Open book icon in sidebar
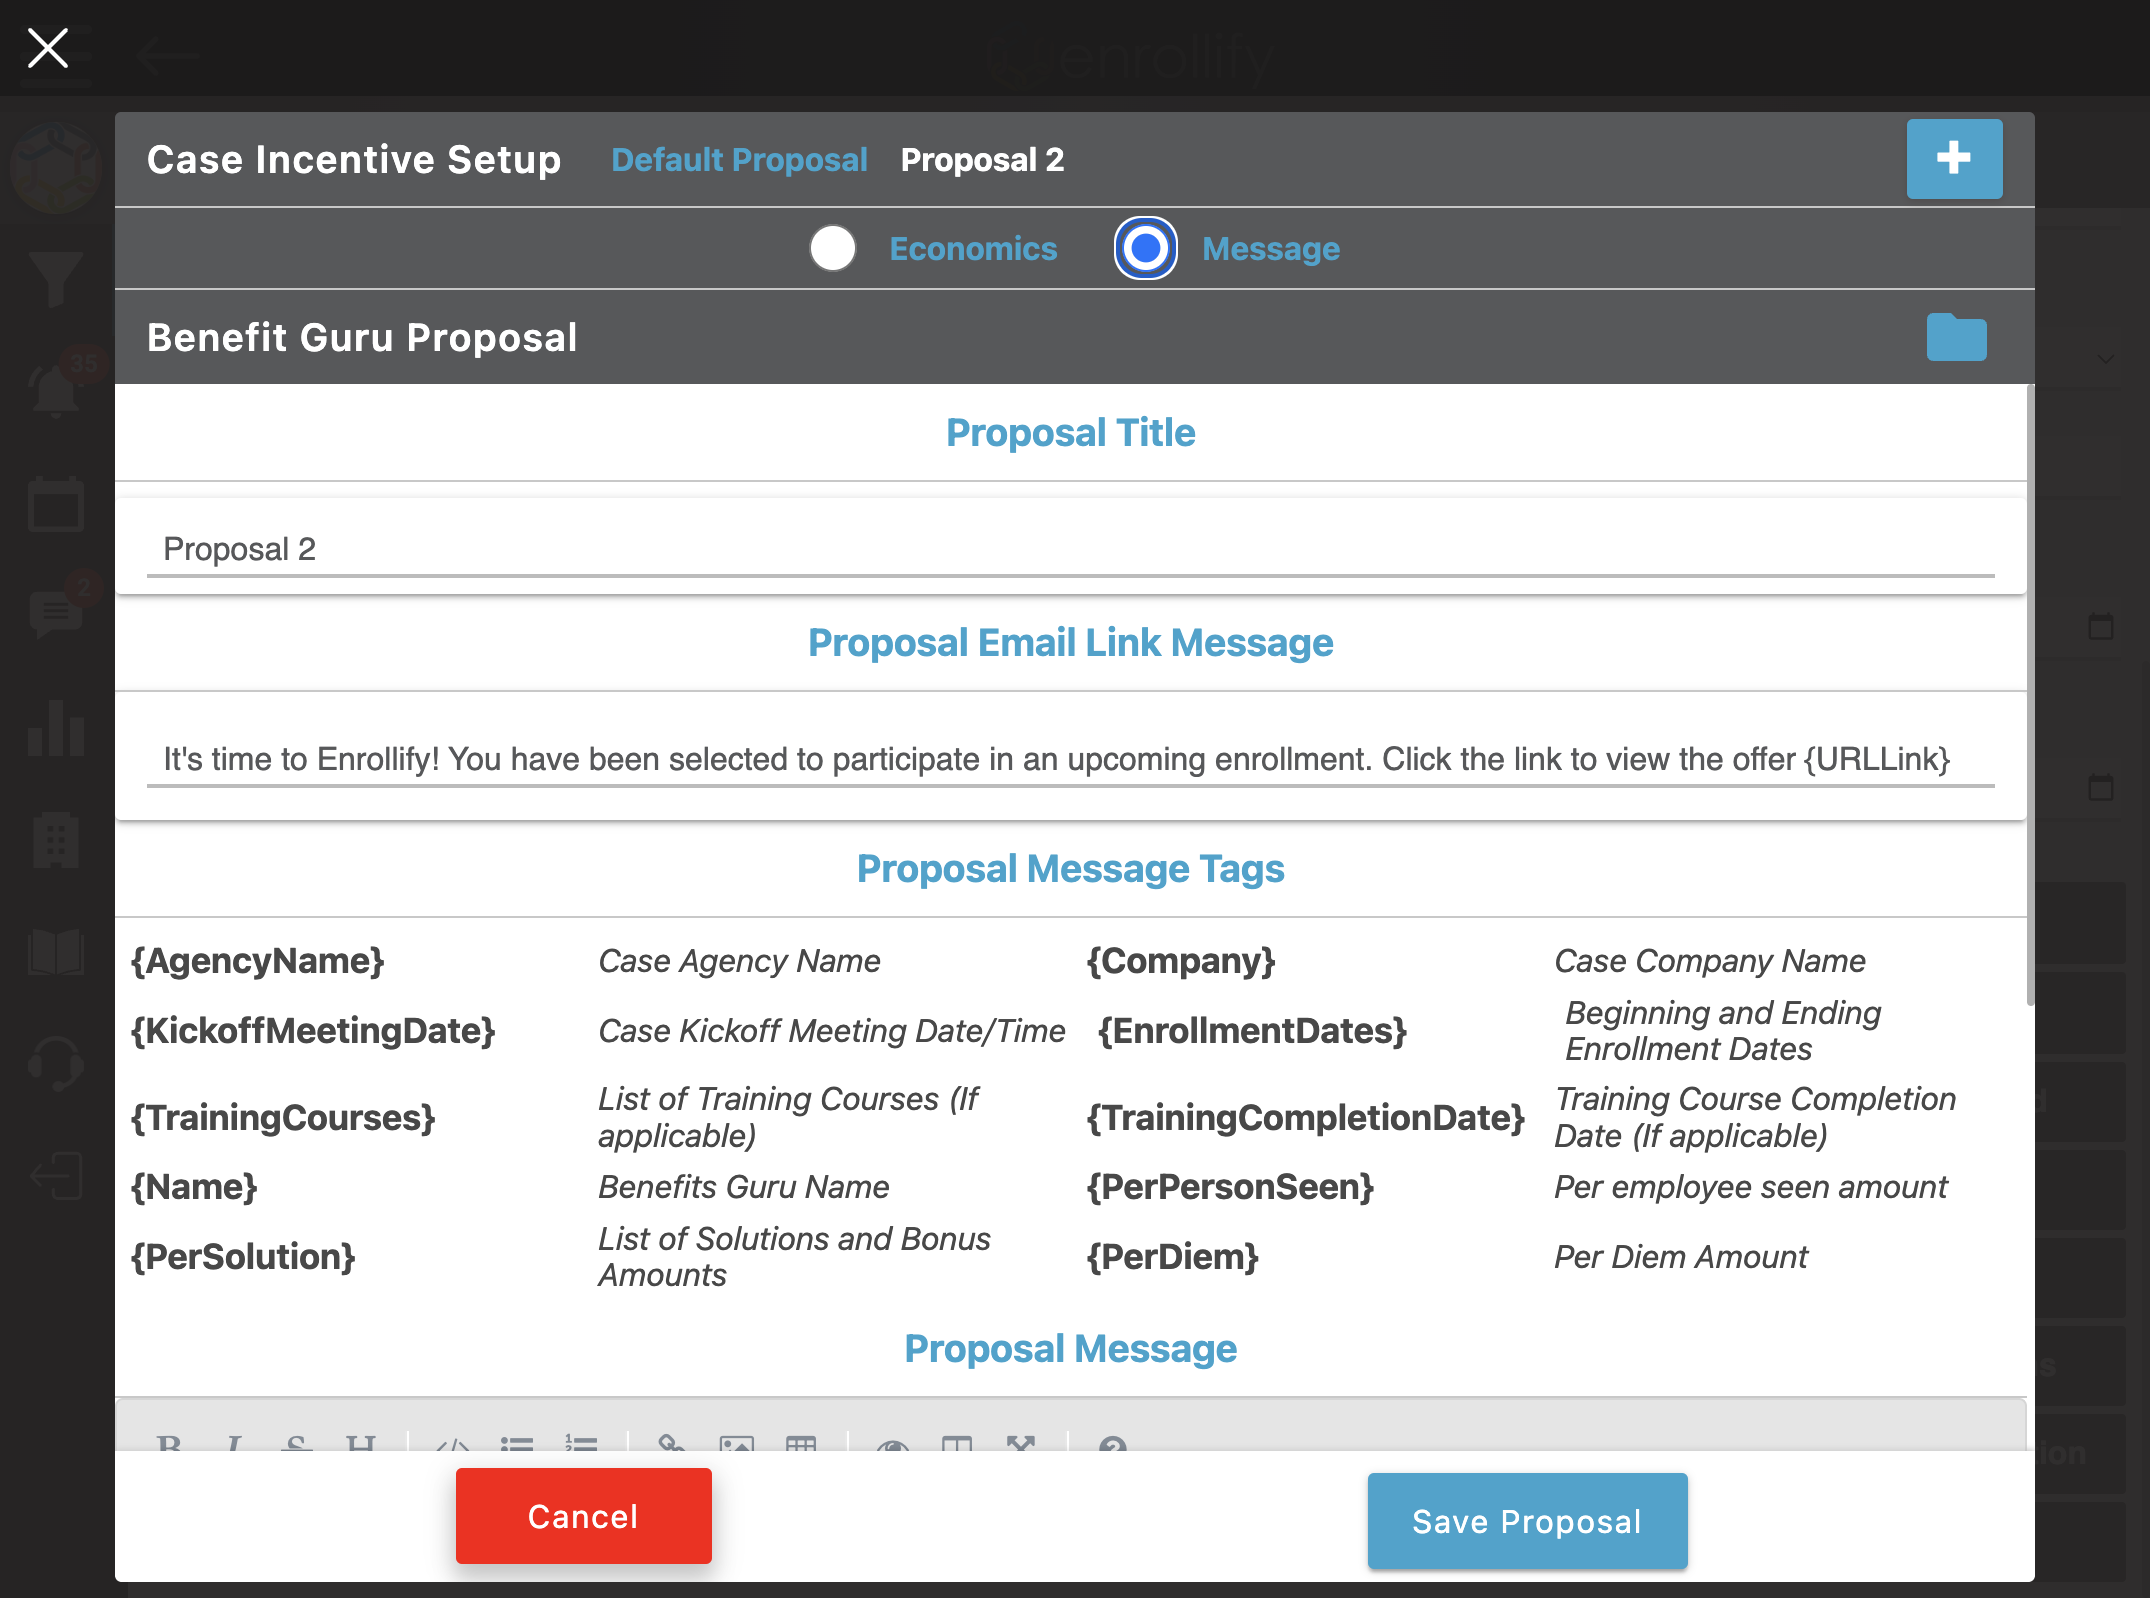The image size is (2150, 1598). click(x=56, y=952)
